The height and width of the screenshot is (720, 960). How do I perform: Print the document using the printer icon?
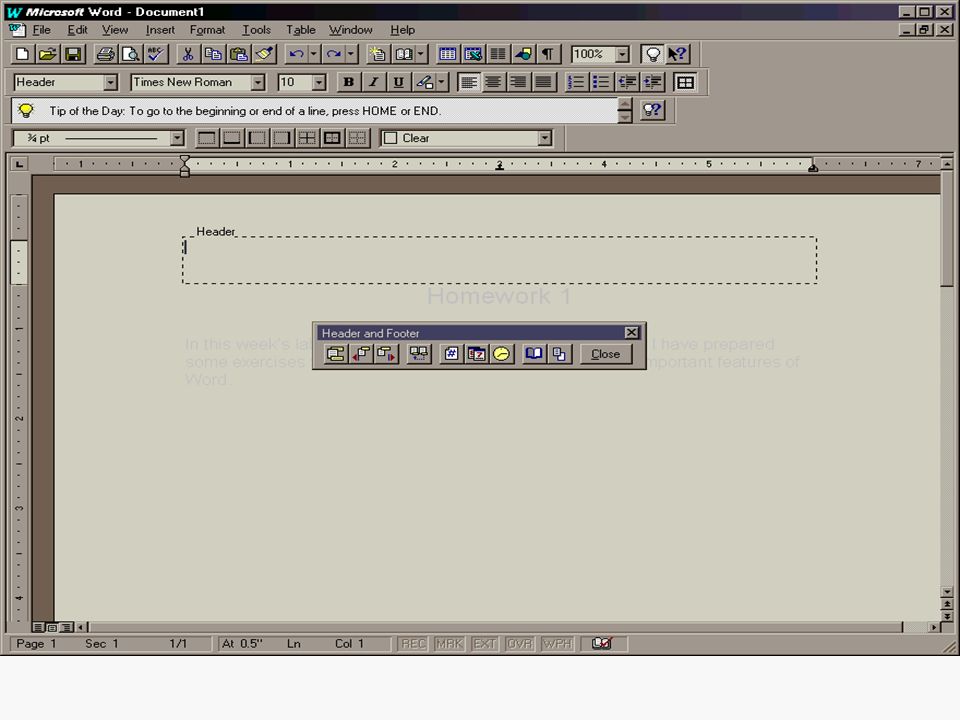pyautogui.click(x=105, y=54)
